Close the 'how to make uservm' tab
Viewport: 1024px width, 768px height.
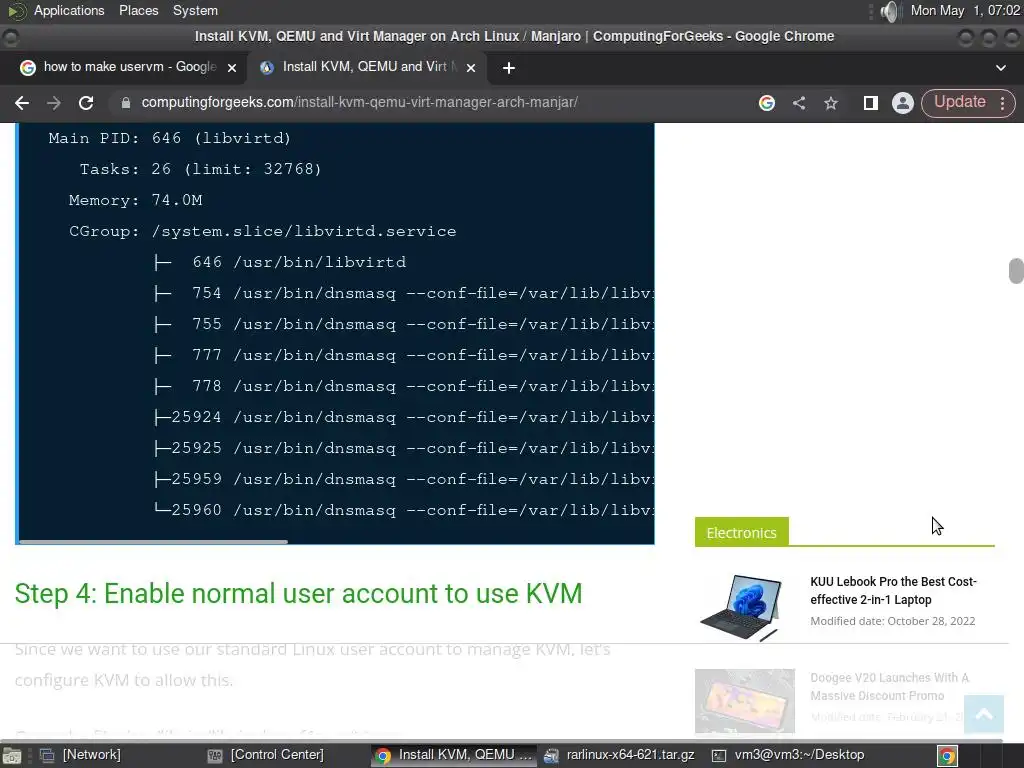pyautogui.click(x=231, y=68)
